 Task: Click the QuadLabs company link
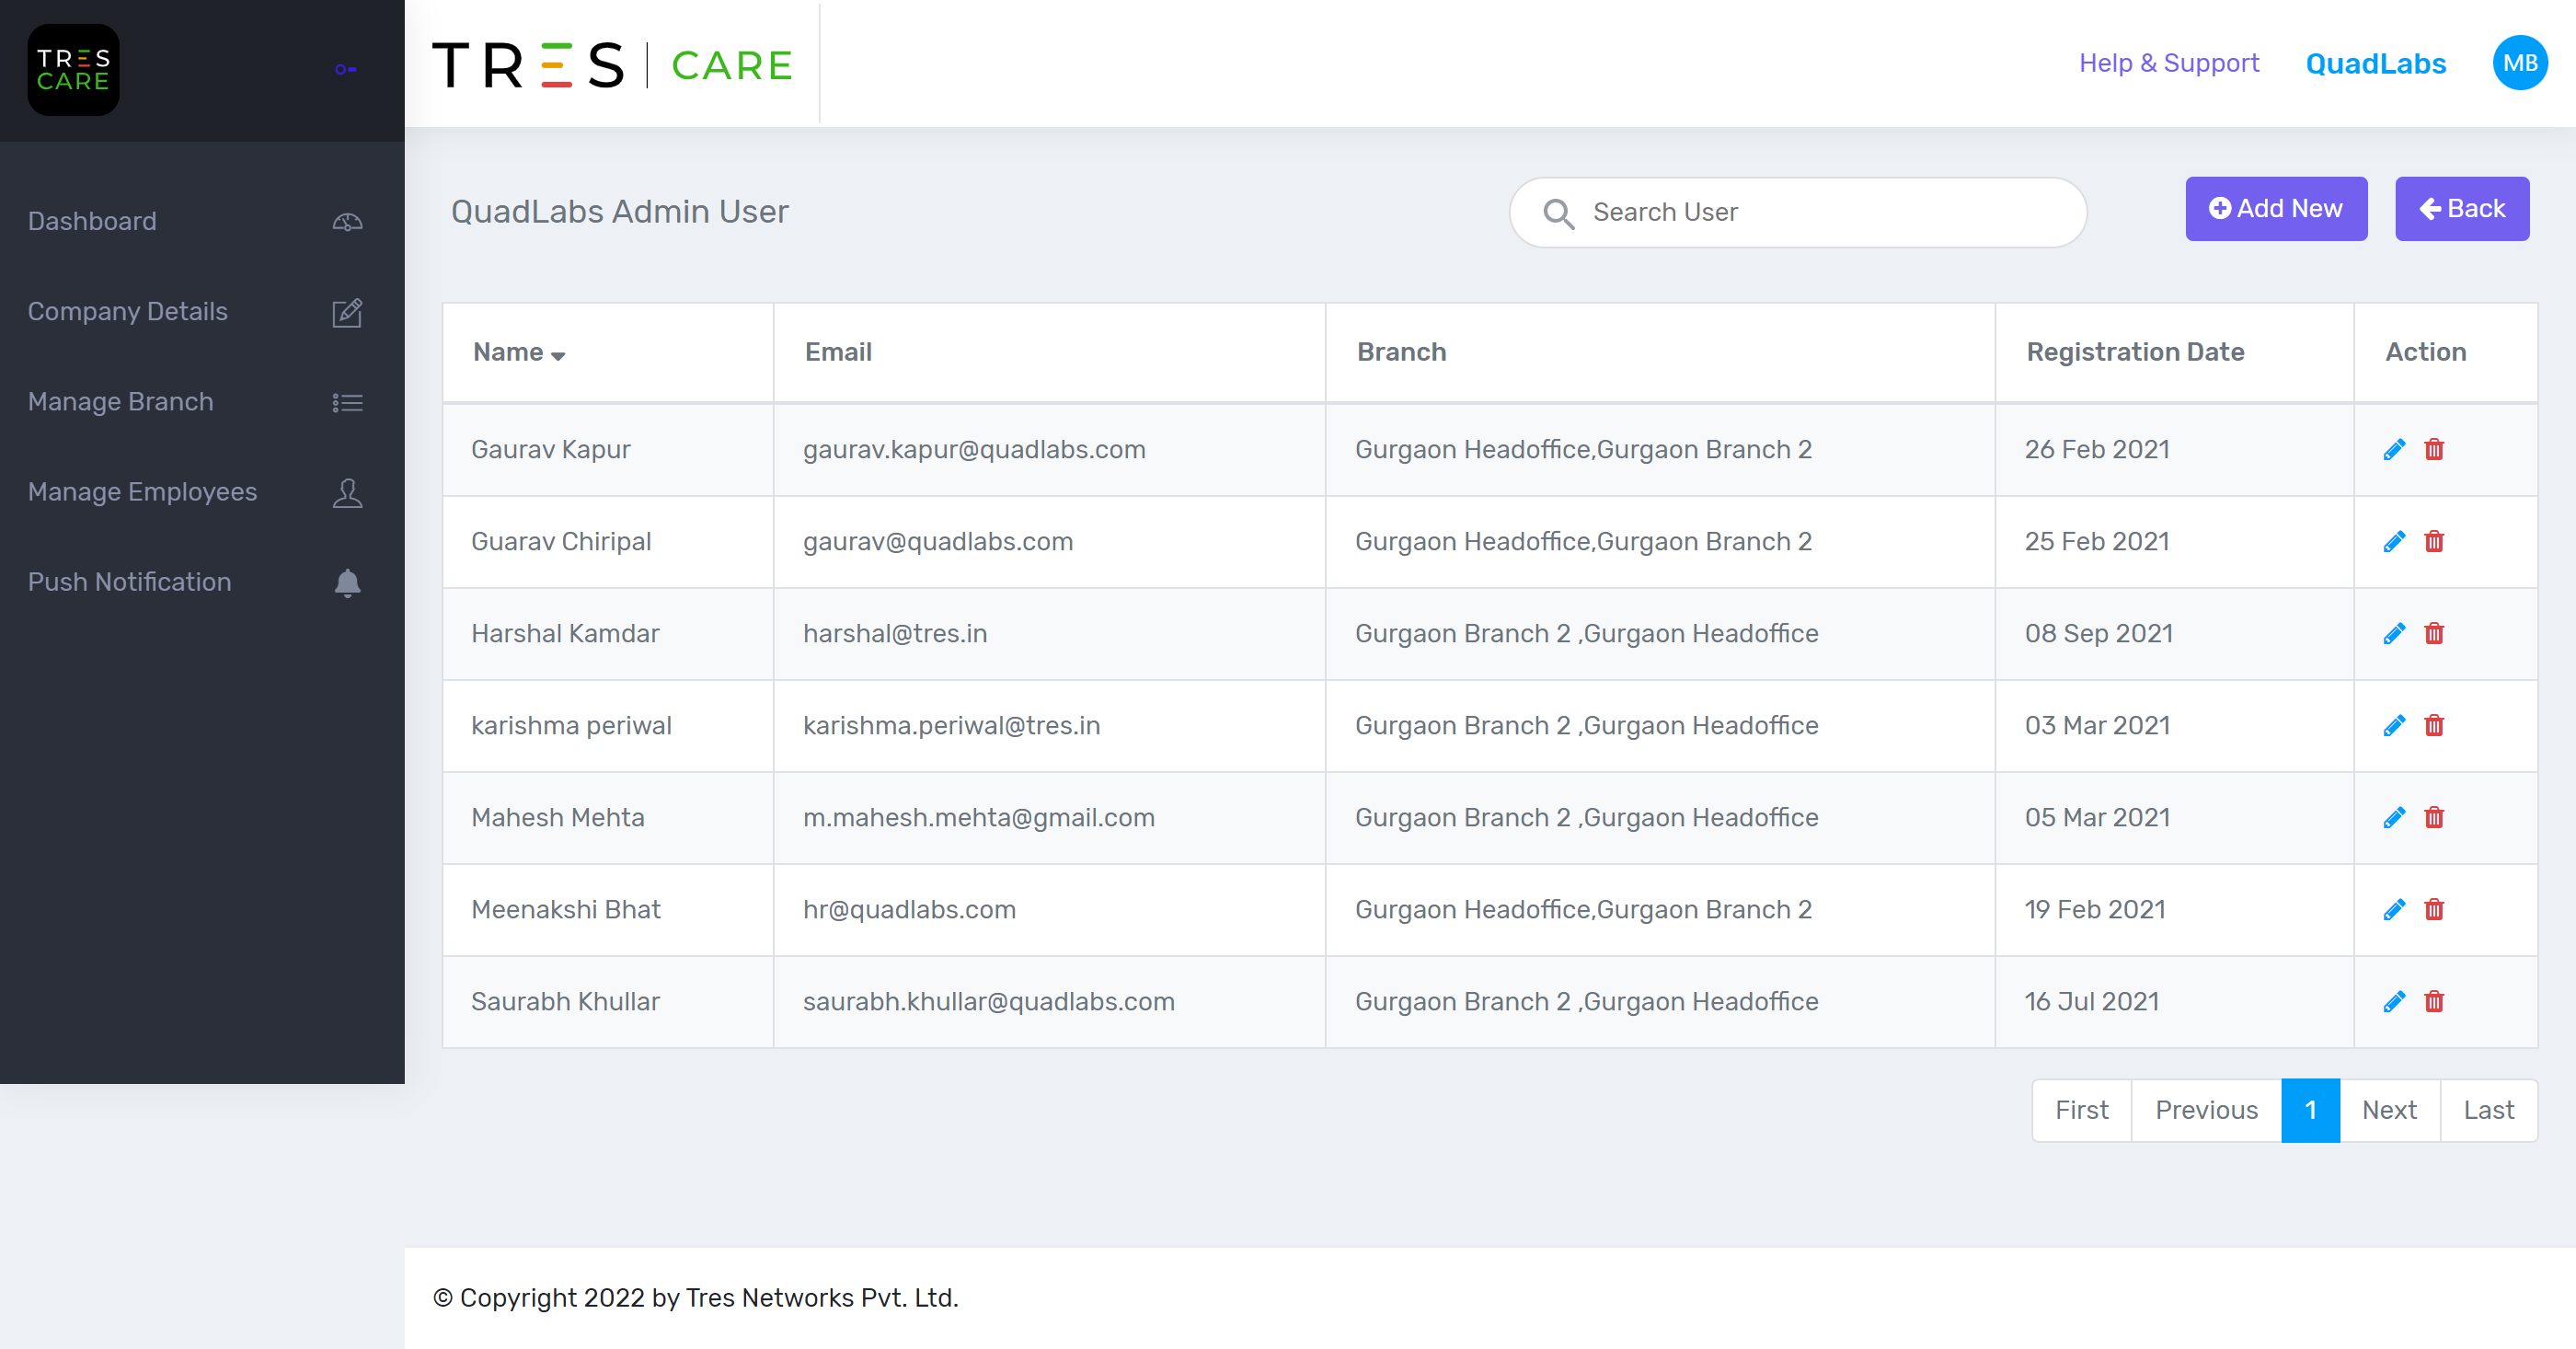click(x=2375, y=63)
